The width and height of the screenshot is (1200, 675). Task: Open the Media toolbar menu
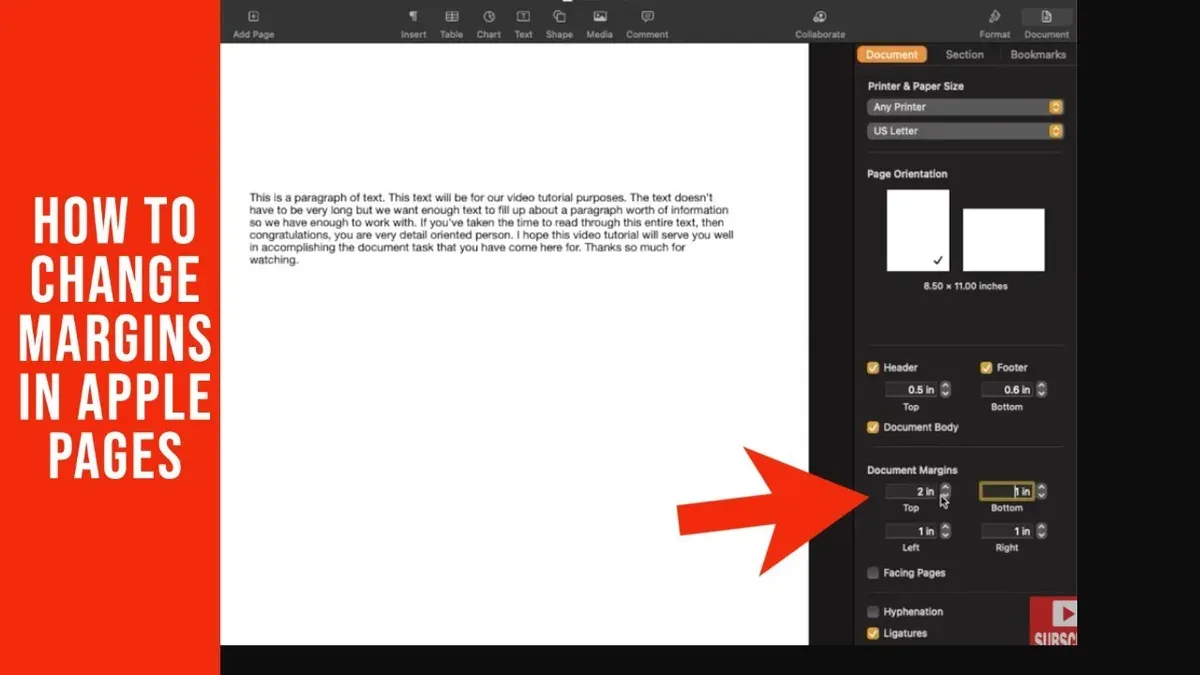click(600, 17)
